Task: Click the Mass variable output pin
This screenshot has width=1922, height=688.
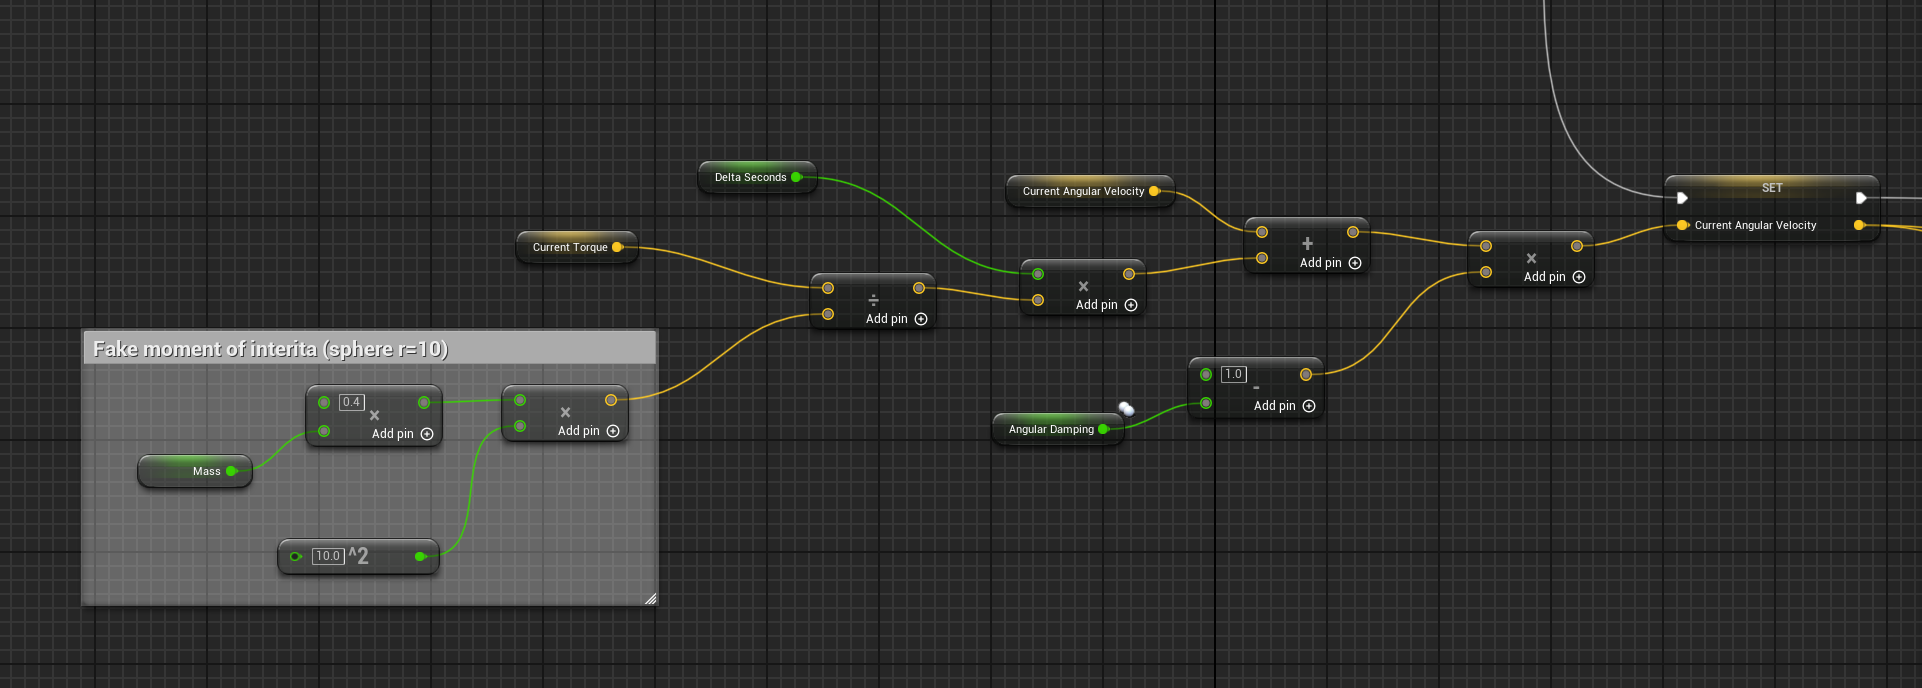Action: pyautogui.click(x=231, y=471)
